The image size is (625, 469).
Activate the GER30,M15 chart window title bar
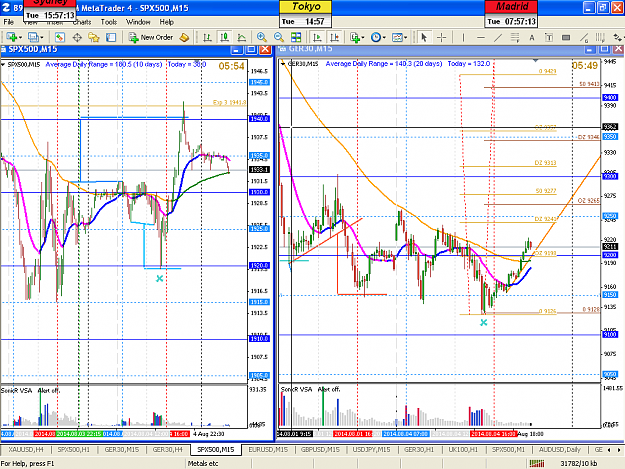pos(430,49)
